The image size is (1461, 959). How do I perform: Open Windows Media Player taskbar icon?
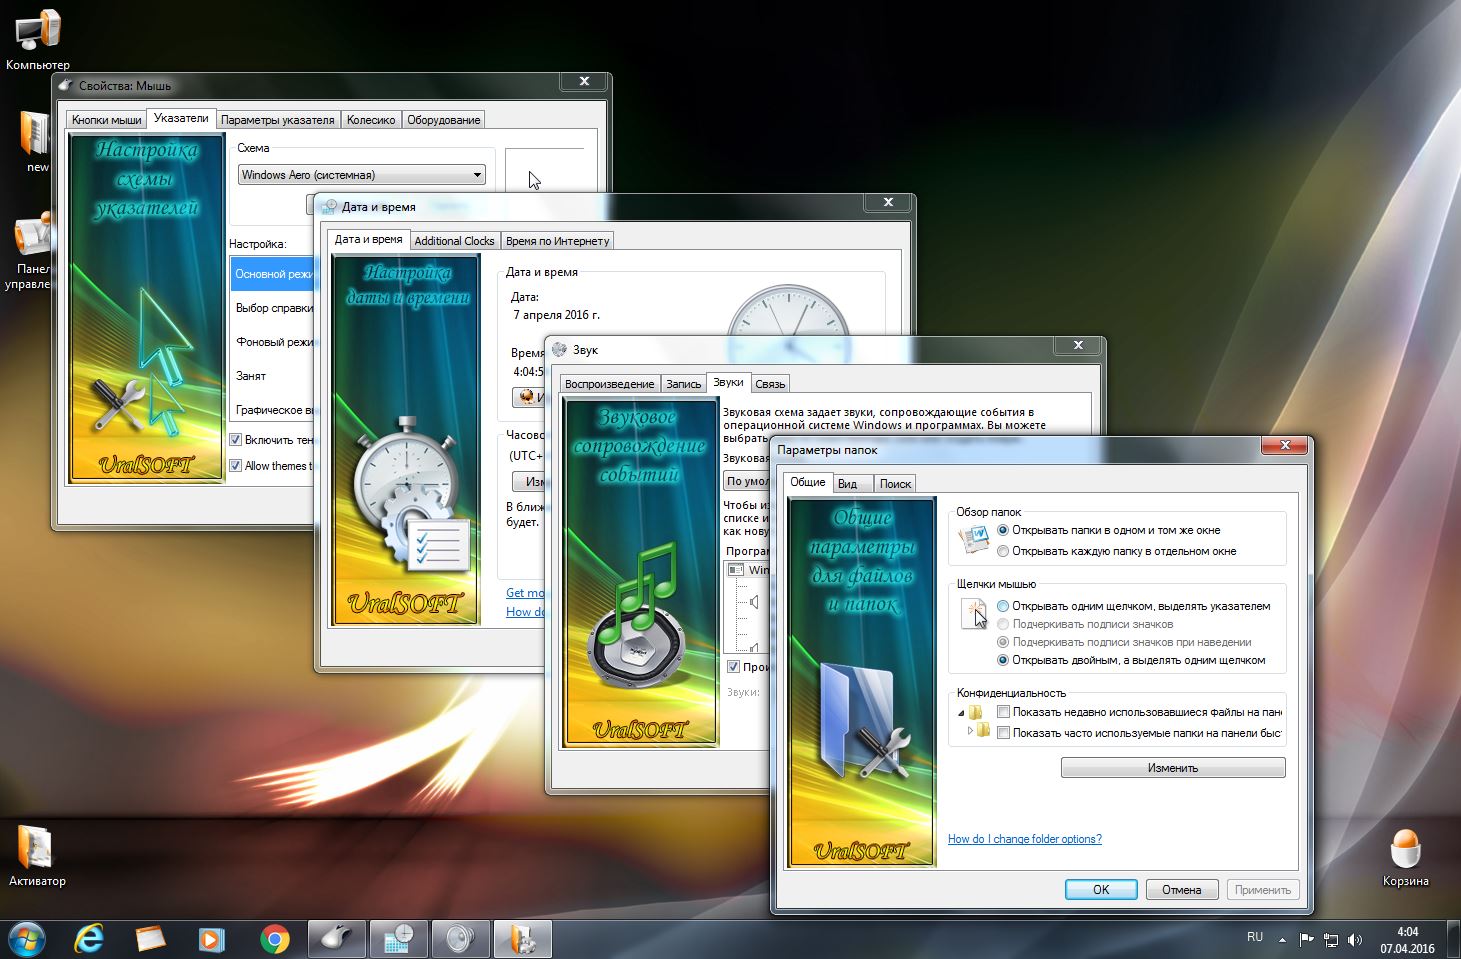[211, 939]
